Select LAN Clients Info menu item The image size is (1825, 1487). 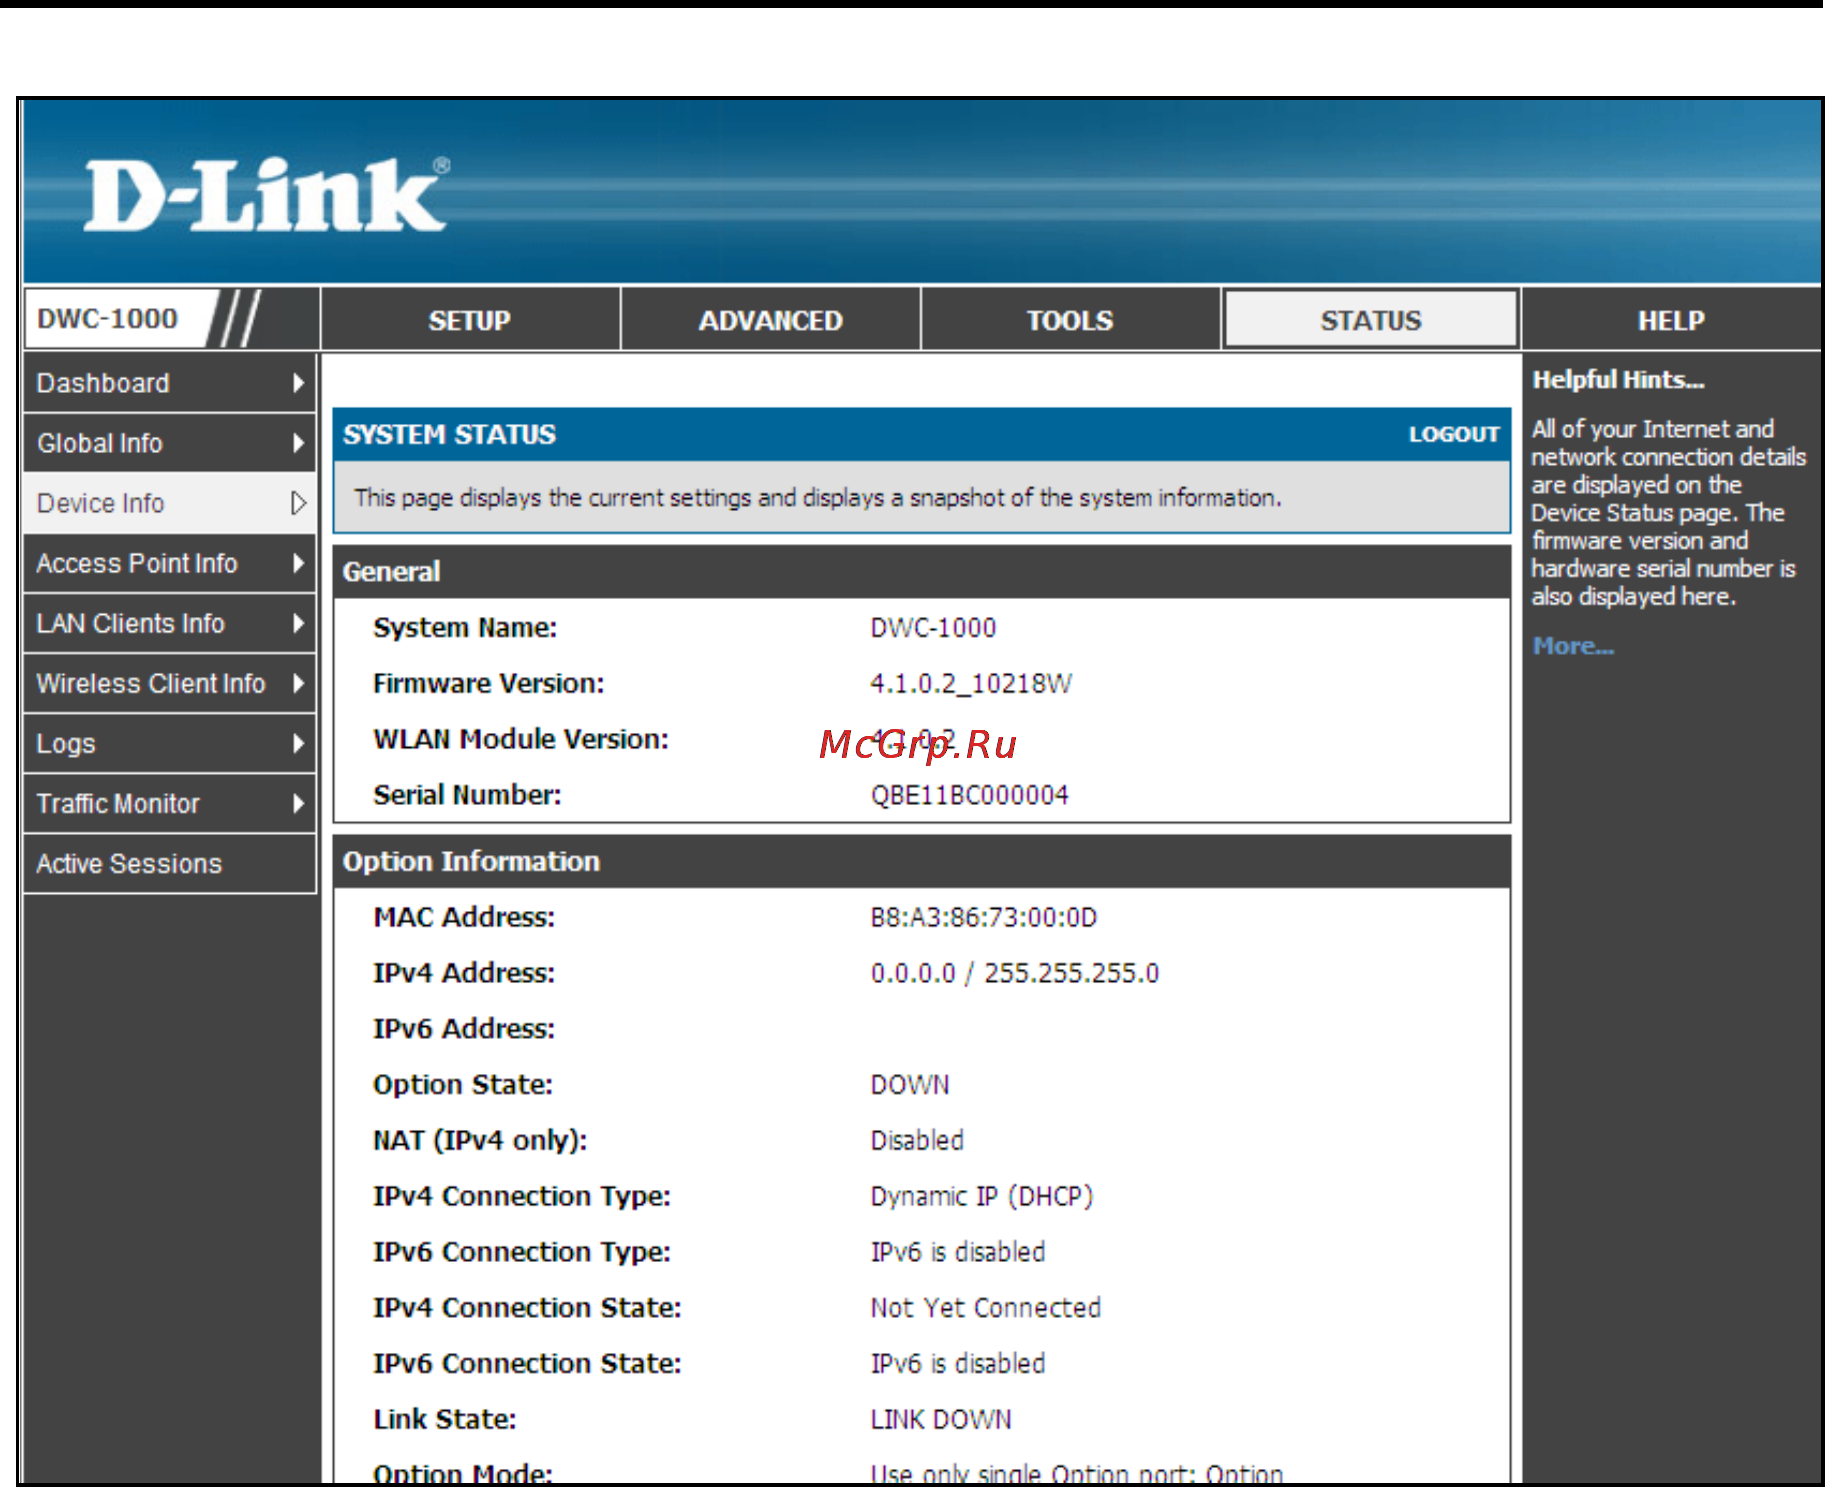[169, 623]
